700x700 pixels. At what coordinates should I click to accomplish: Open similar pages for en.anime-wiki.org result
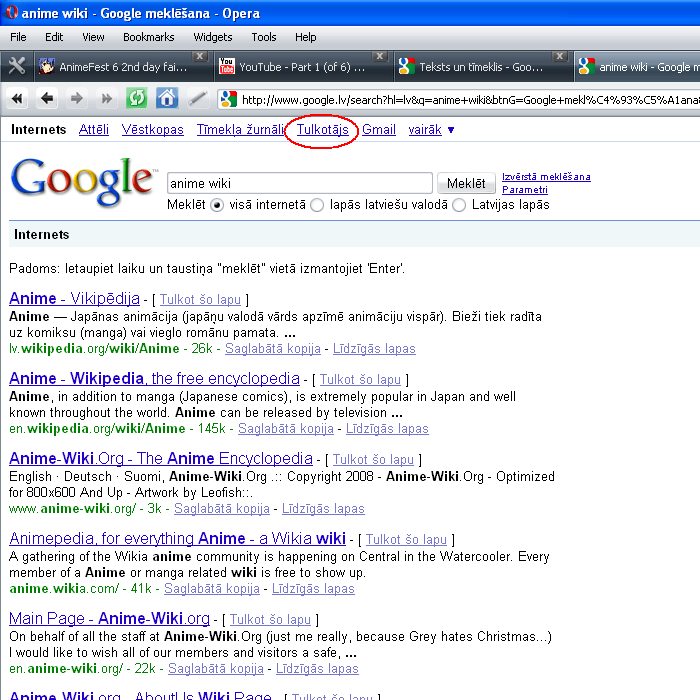[317, 668]
